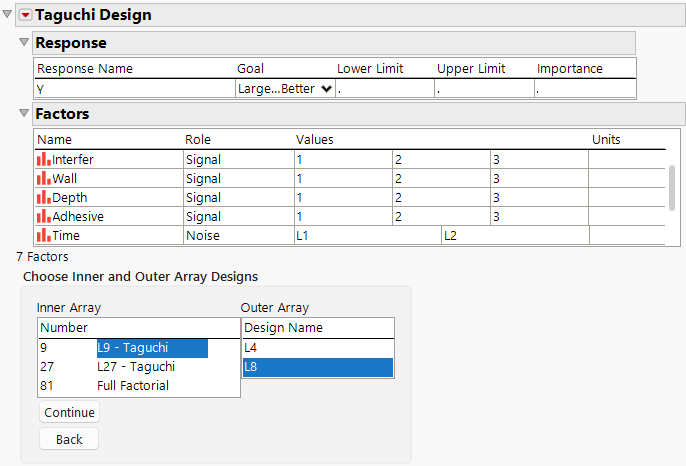Click the Goal column header
Viewport: 686px width, 466px height.
tap(250, 69)
